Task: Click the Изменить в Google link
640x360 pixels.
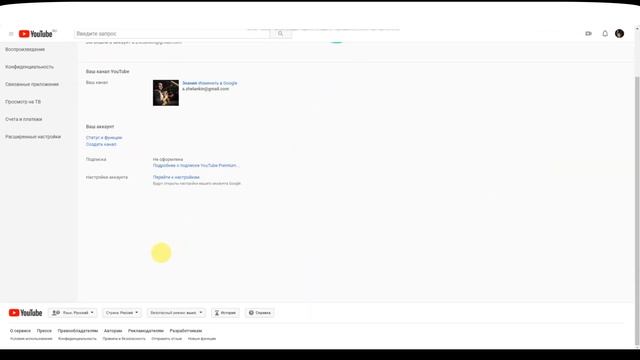Action: point(218,83)
